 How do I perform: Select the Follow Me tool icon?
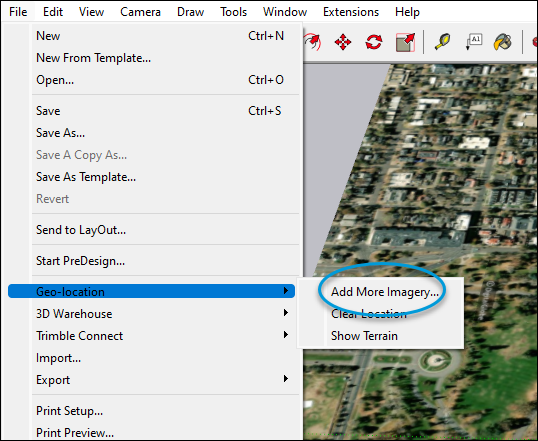click(313, 42)
